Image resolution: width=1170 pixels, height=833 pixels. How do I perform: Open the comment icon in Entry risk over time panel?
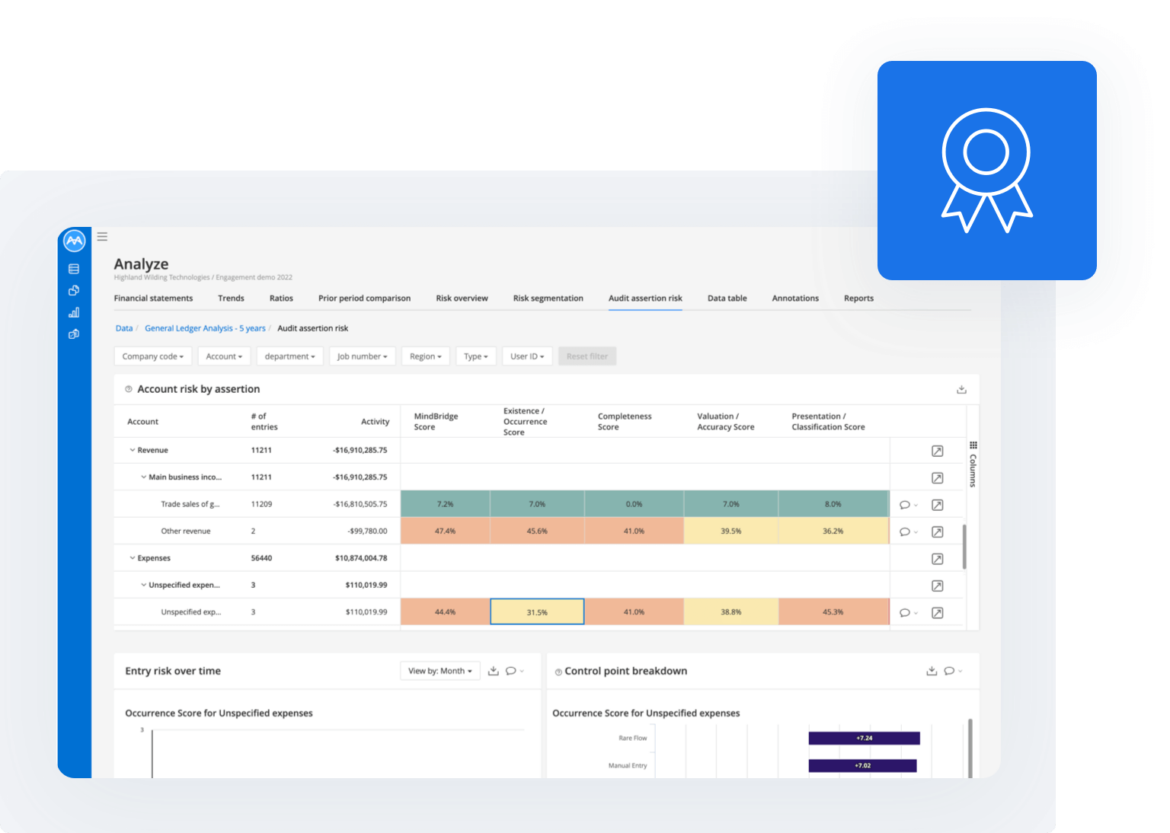pos(512,671)
